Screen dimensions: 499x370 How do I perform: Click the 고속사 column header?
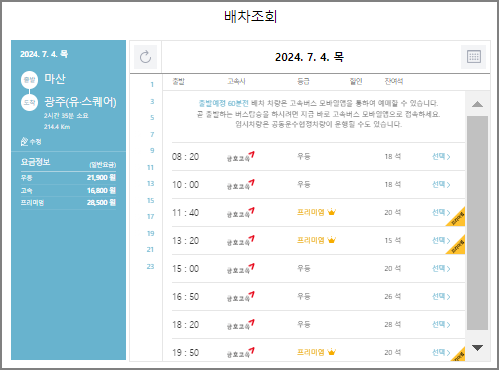pyautogui.click(x=236, y=81)
